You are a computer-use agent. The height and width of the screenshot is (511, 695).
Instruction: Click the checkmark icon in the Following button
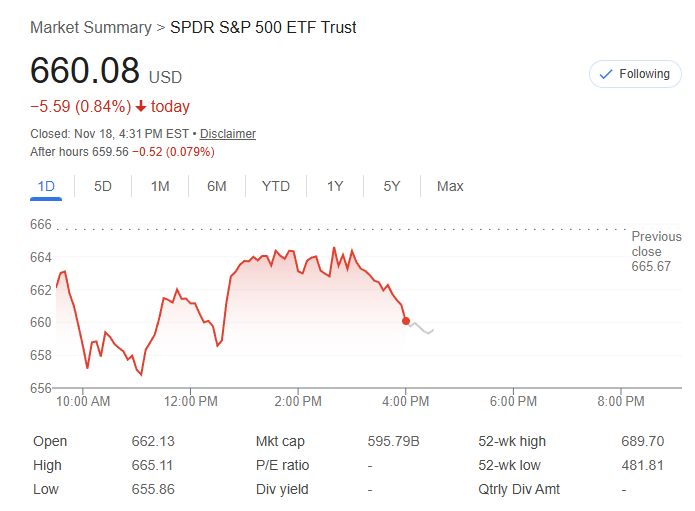(x=604, y=74)
